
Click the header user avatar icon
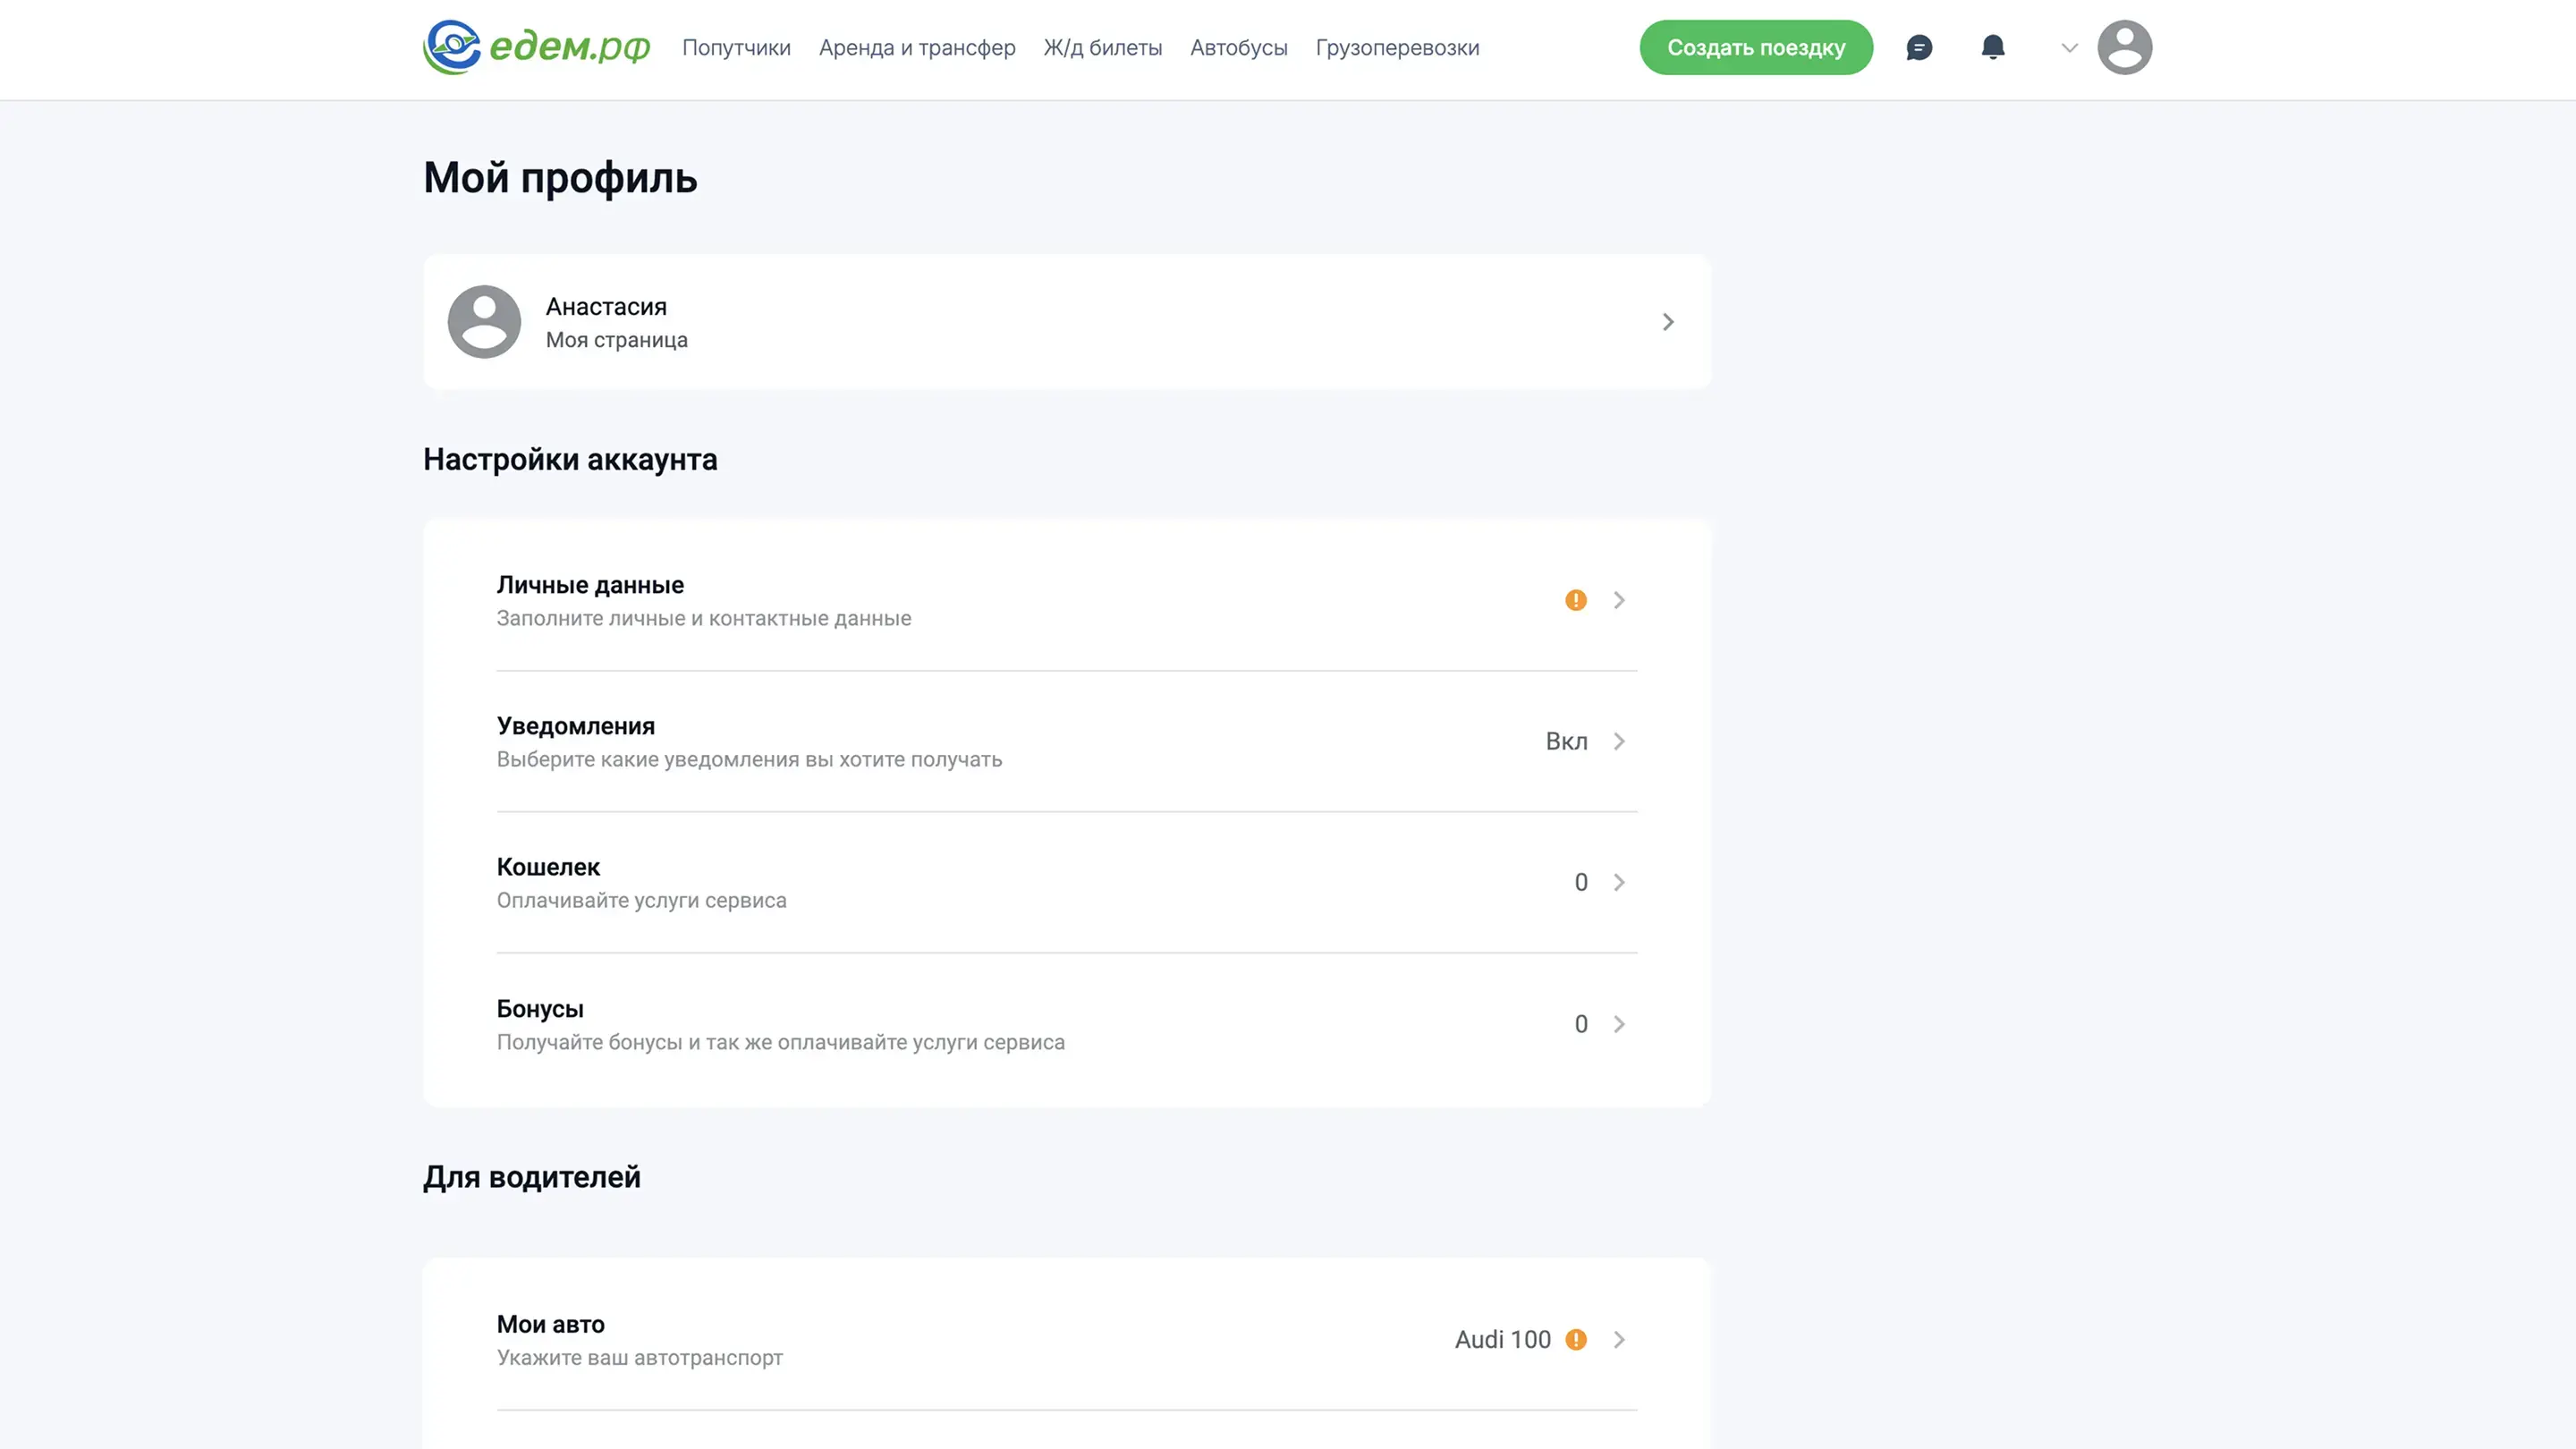pyautogui.click(x=2124, y=47)
